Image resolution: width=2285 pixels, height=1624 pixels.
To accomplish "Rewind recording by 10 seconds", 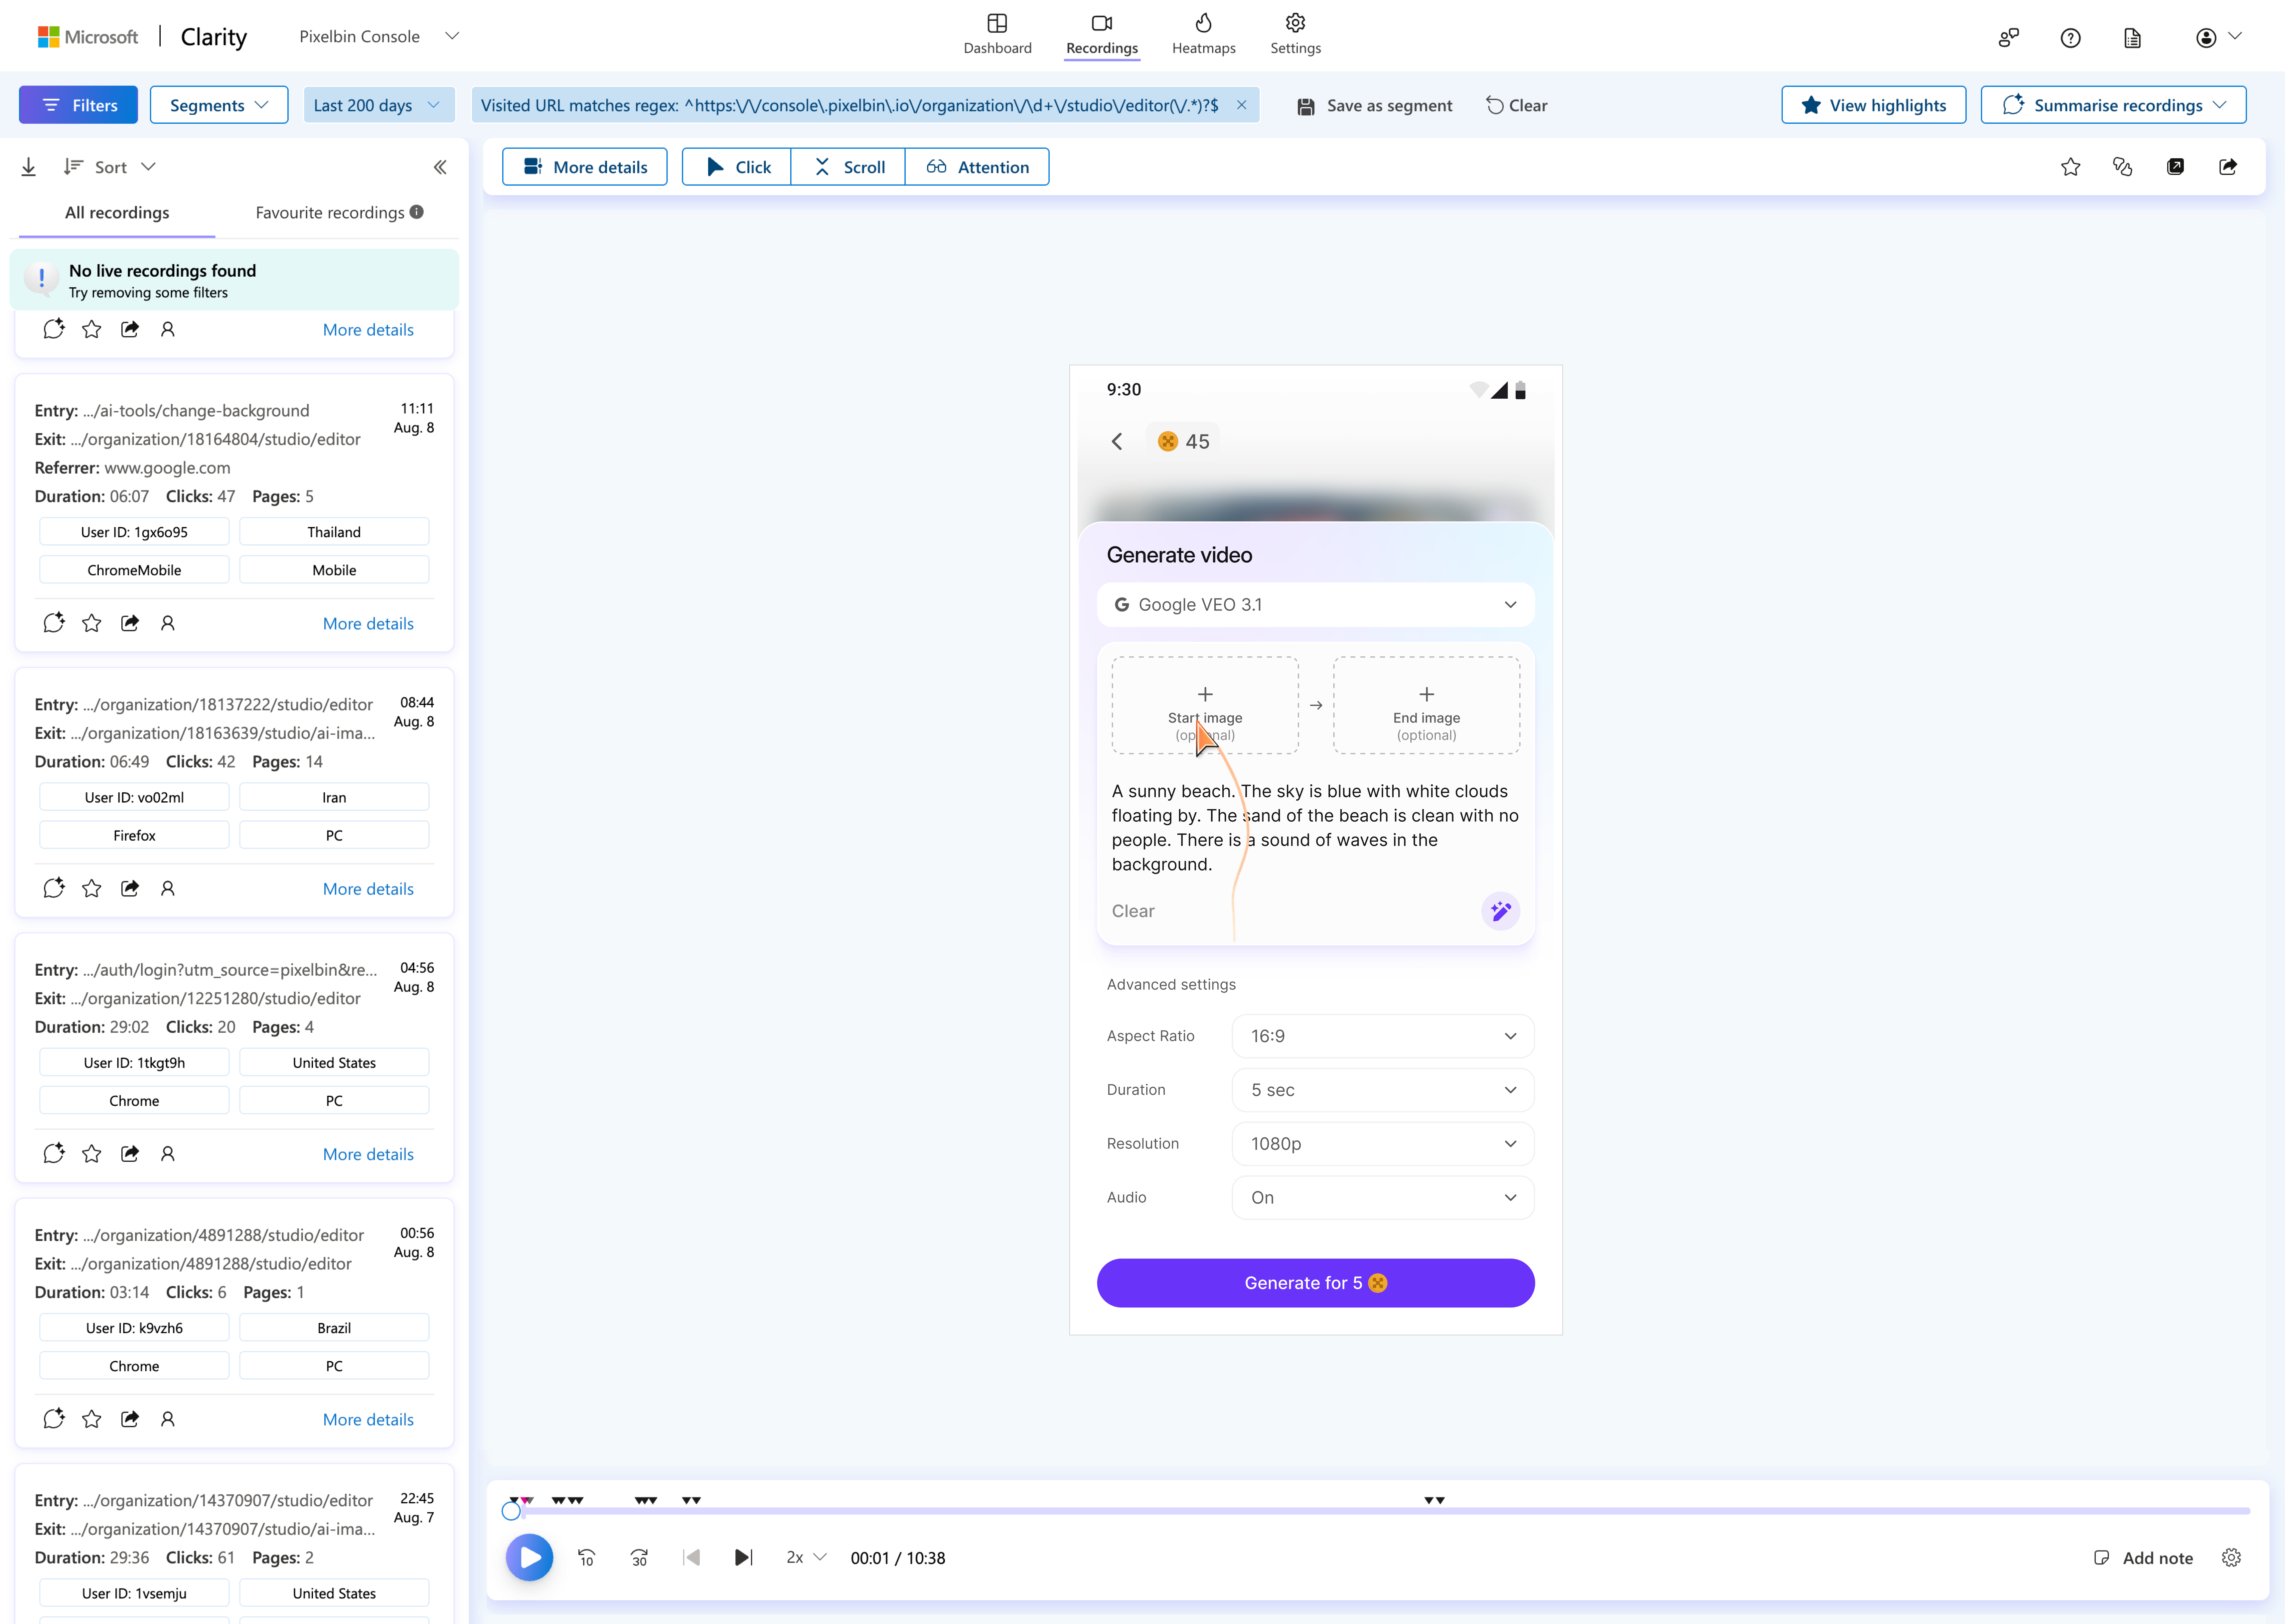I will [587, 1557].
